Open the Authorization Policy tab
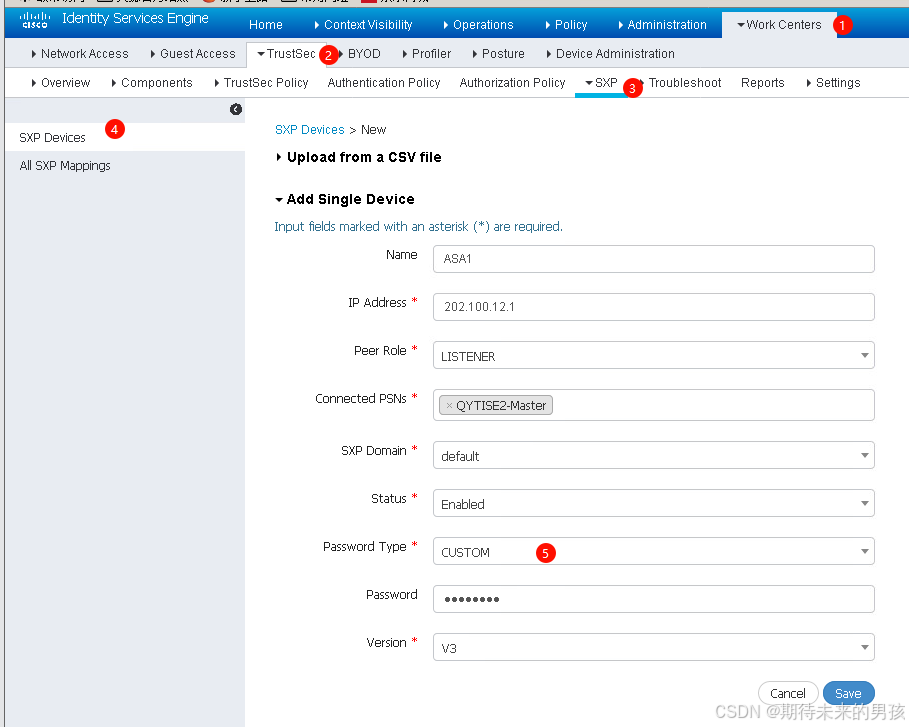The width and height of the screenshot is (909, 727). (x=512, y=83)
